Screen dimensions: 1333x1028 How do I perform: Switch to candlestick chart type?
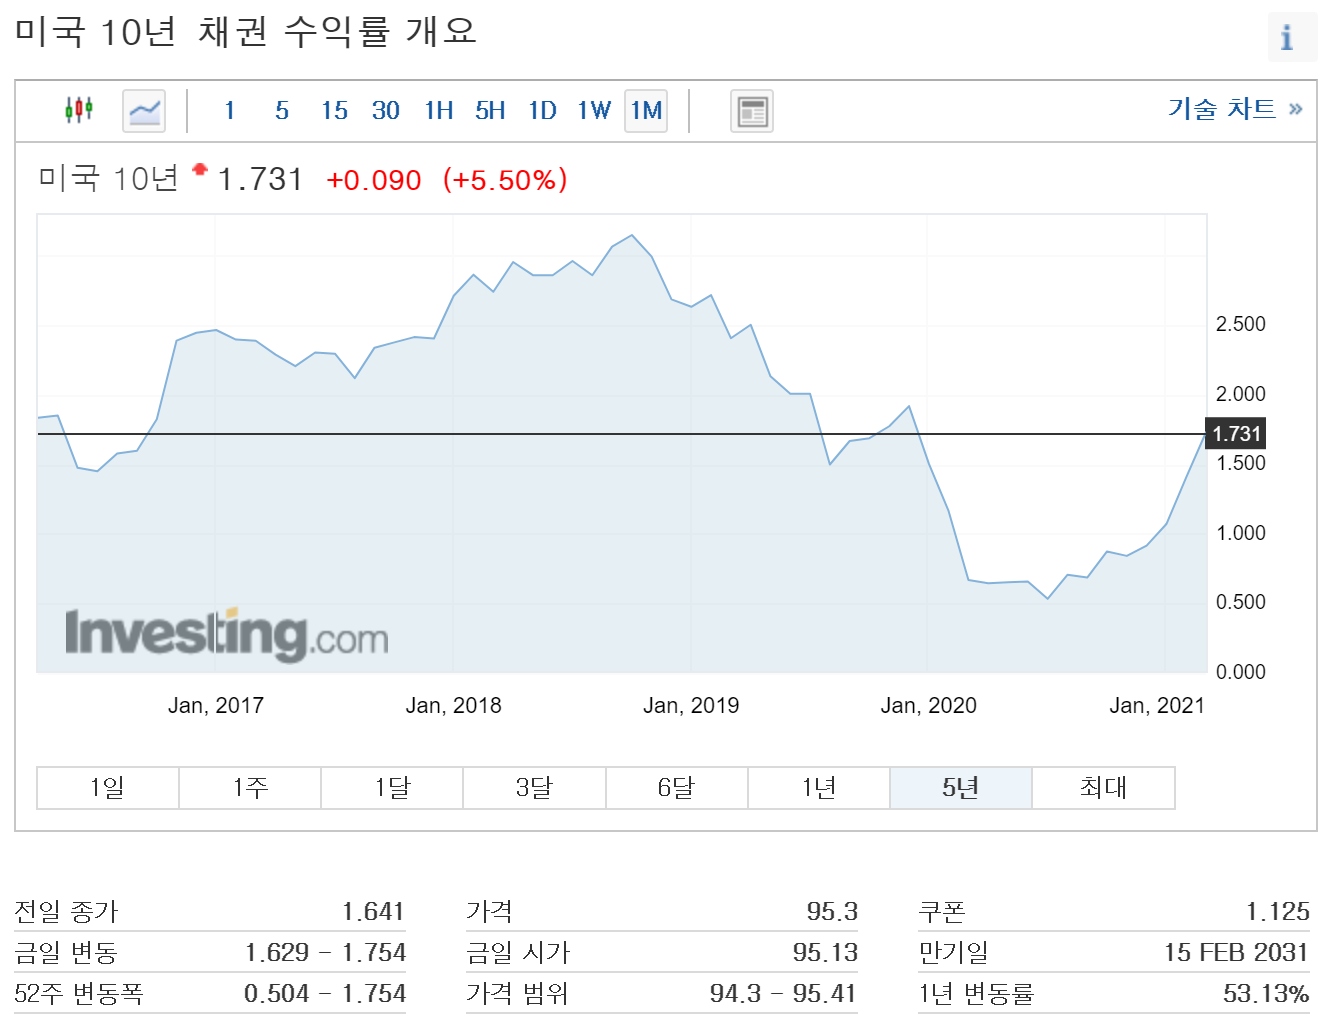point(79,110)
